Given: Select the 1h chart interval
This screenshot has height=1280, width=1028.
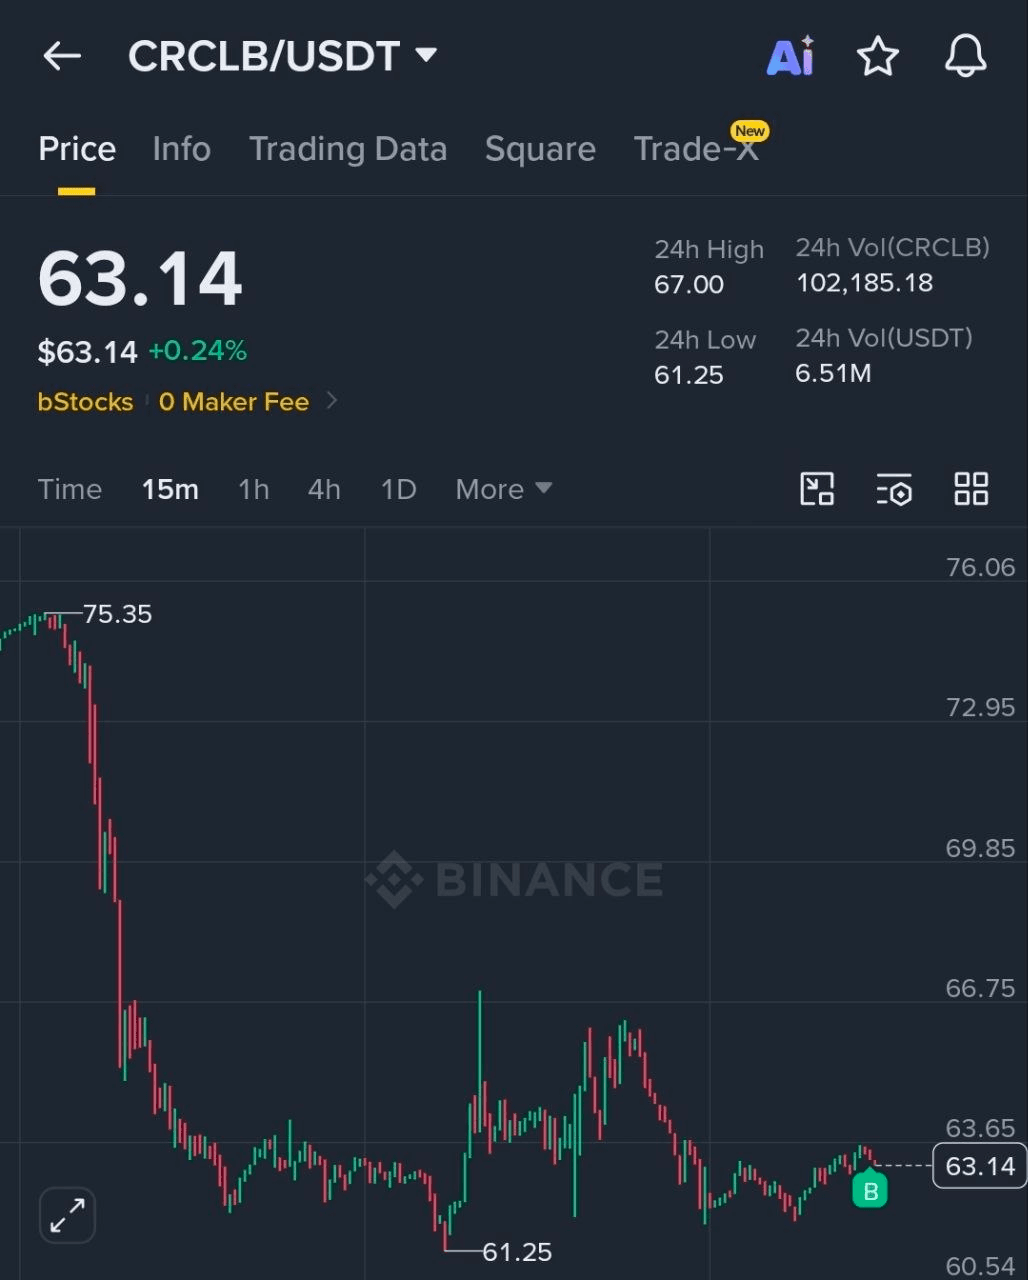Looking at the screenshot, I should click(254, 489).
